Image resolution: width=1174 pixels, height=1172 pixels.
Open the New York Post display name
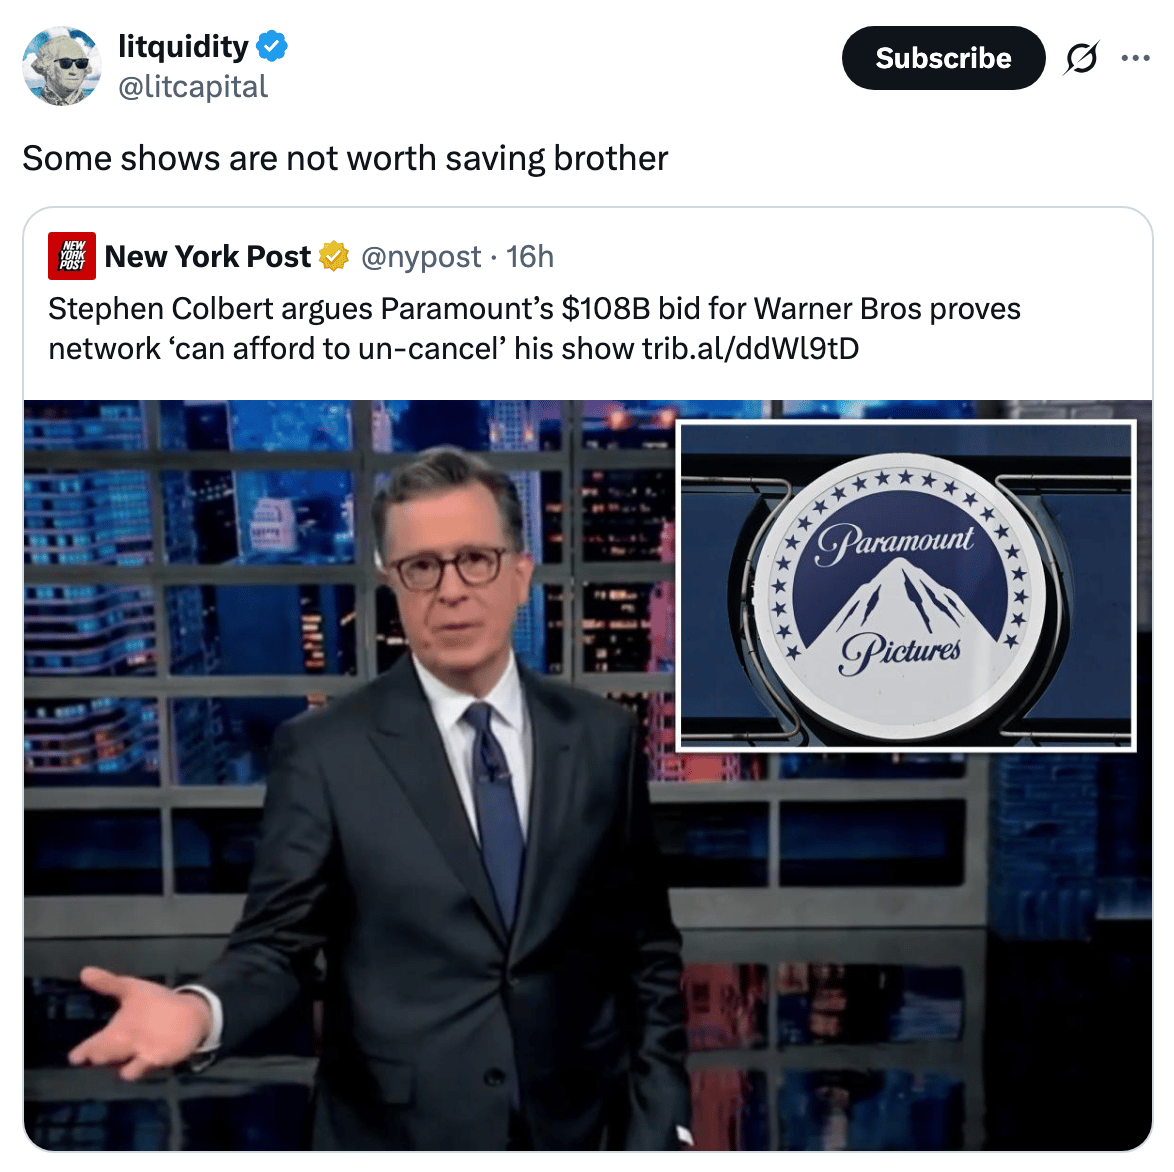207,256
